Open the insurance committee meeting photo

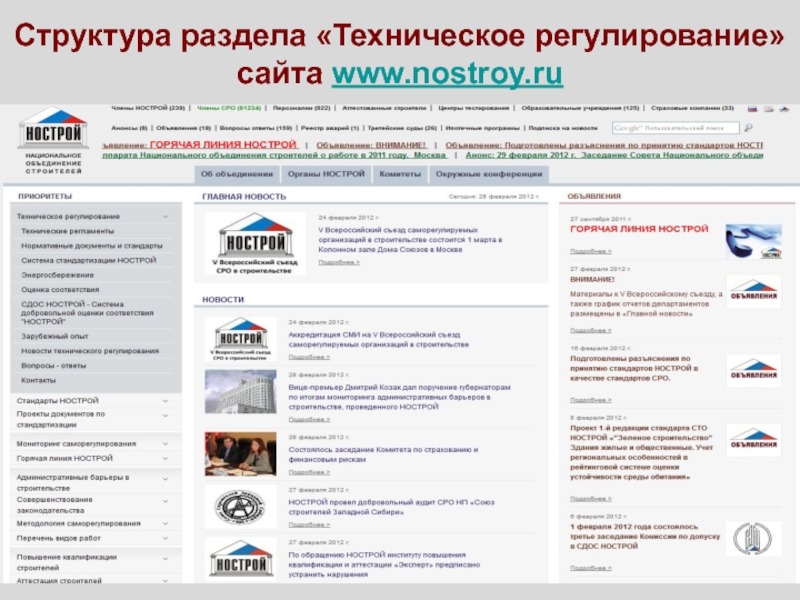pos(240,454)
